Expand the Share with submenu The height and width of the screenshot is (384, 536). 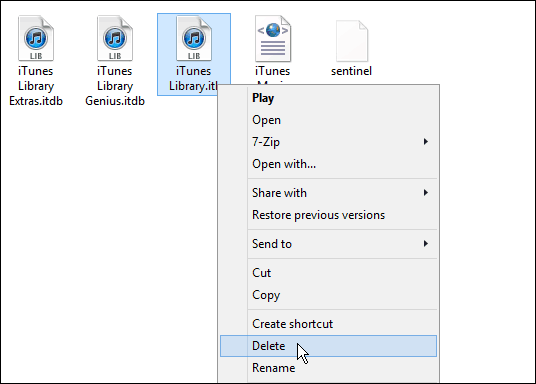328,193
